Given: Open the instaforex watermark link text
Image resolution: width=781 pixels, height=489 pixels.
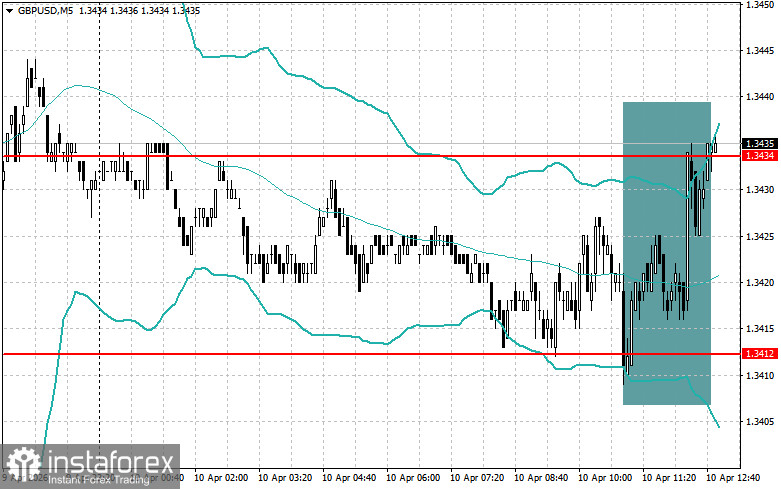Looking at the screenshot, I should [x=111, y=462].
